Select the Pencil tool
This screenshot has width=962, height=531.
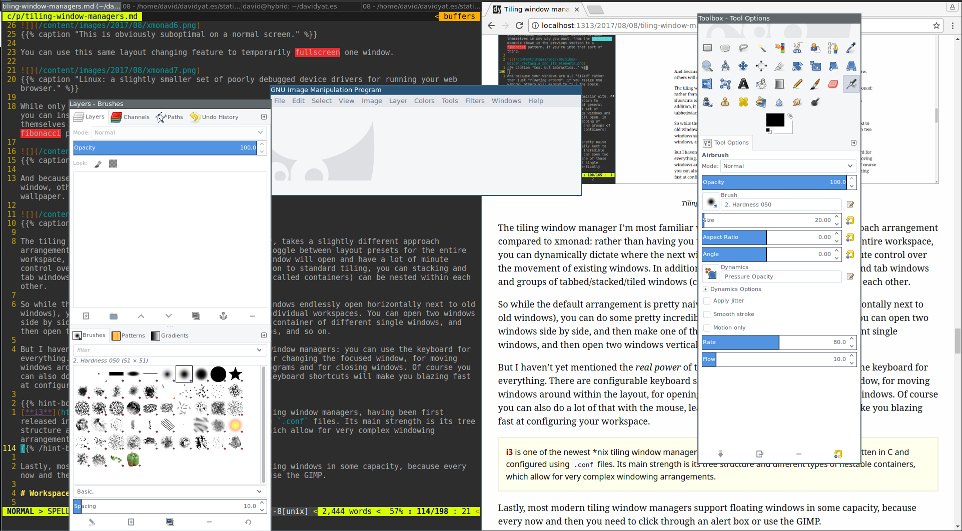[797, 83]
